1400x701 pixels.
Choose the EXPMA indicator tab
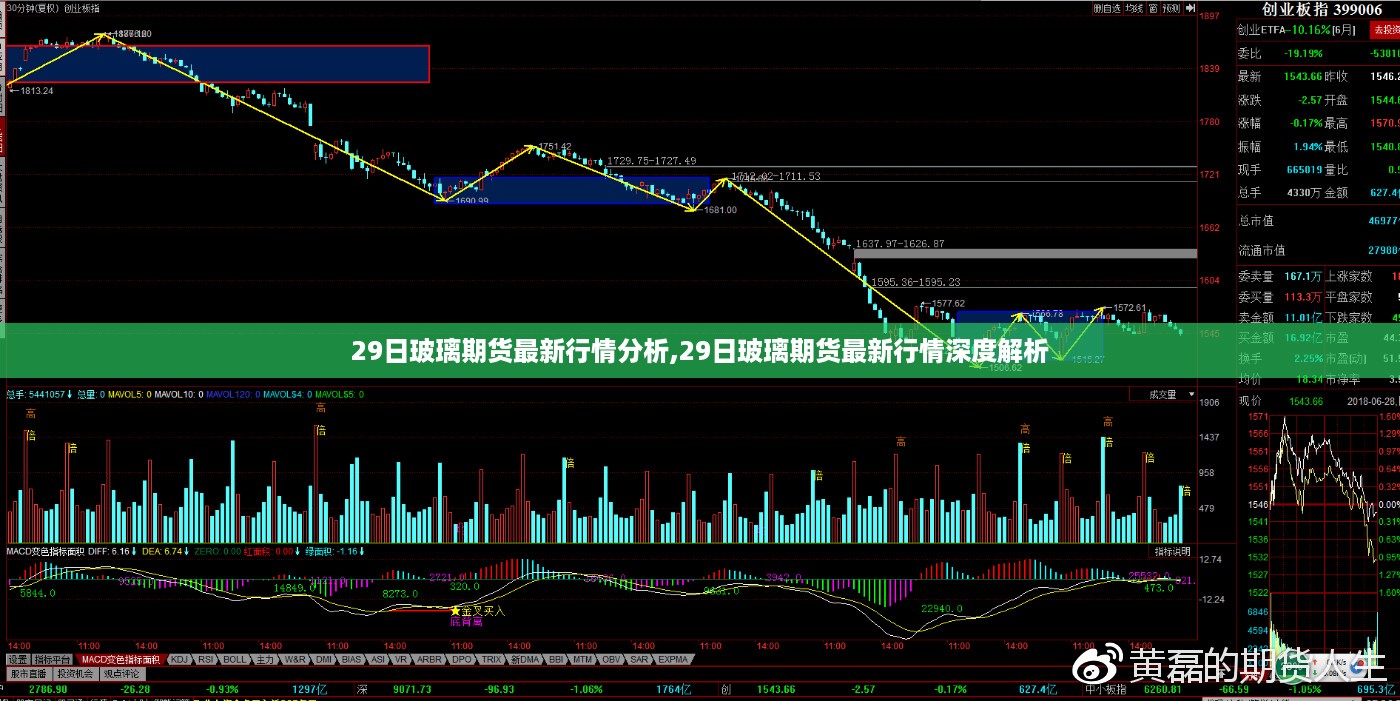673,660
